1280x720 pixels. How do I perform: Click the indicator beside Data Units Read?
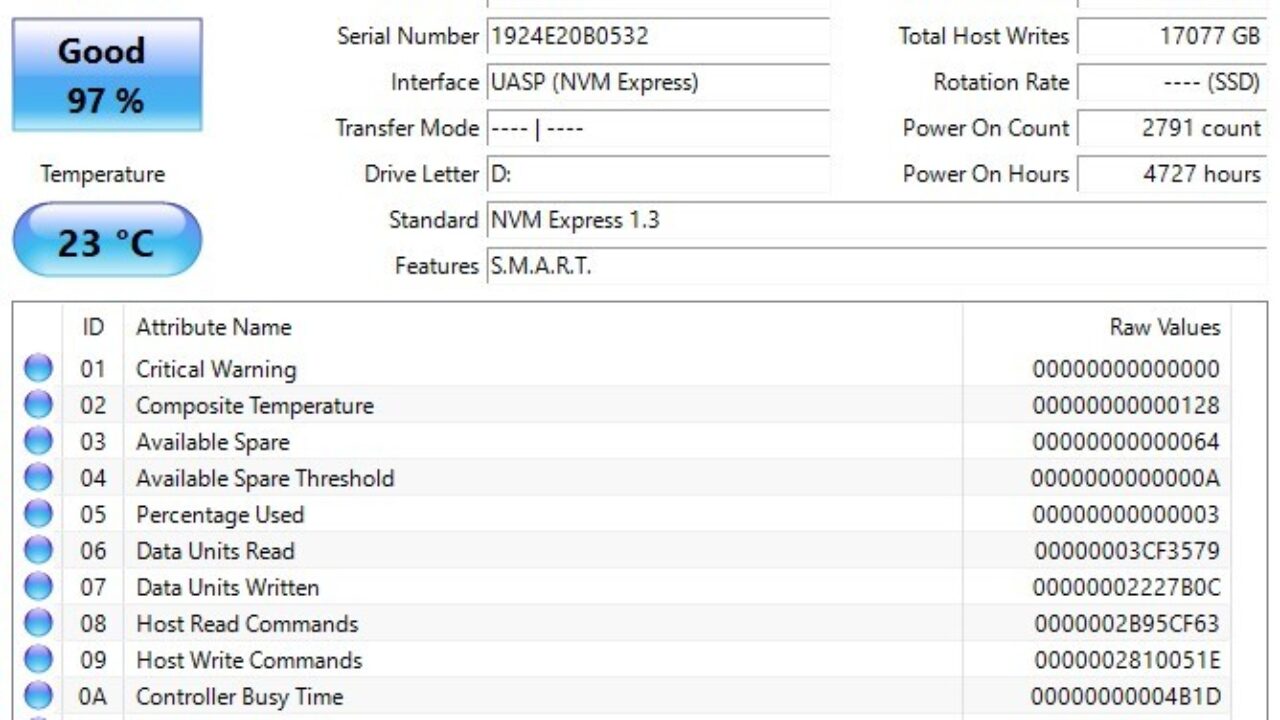38,551
